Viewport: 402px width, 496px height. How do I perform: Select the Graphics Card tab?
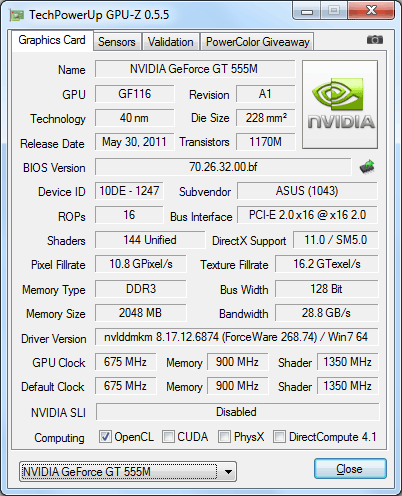[52, 40]
